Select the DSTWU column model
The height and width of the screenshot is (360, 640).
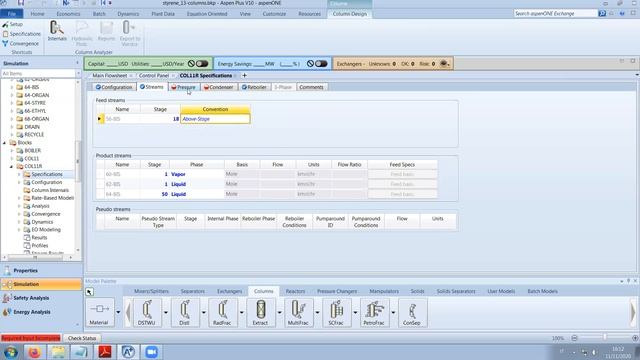pos(147,313)
